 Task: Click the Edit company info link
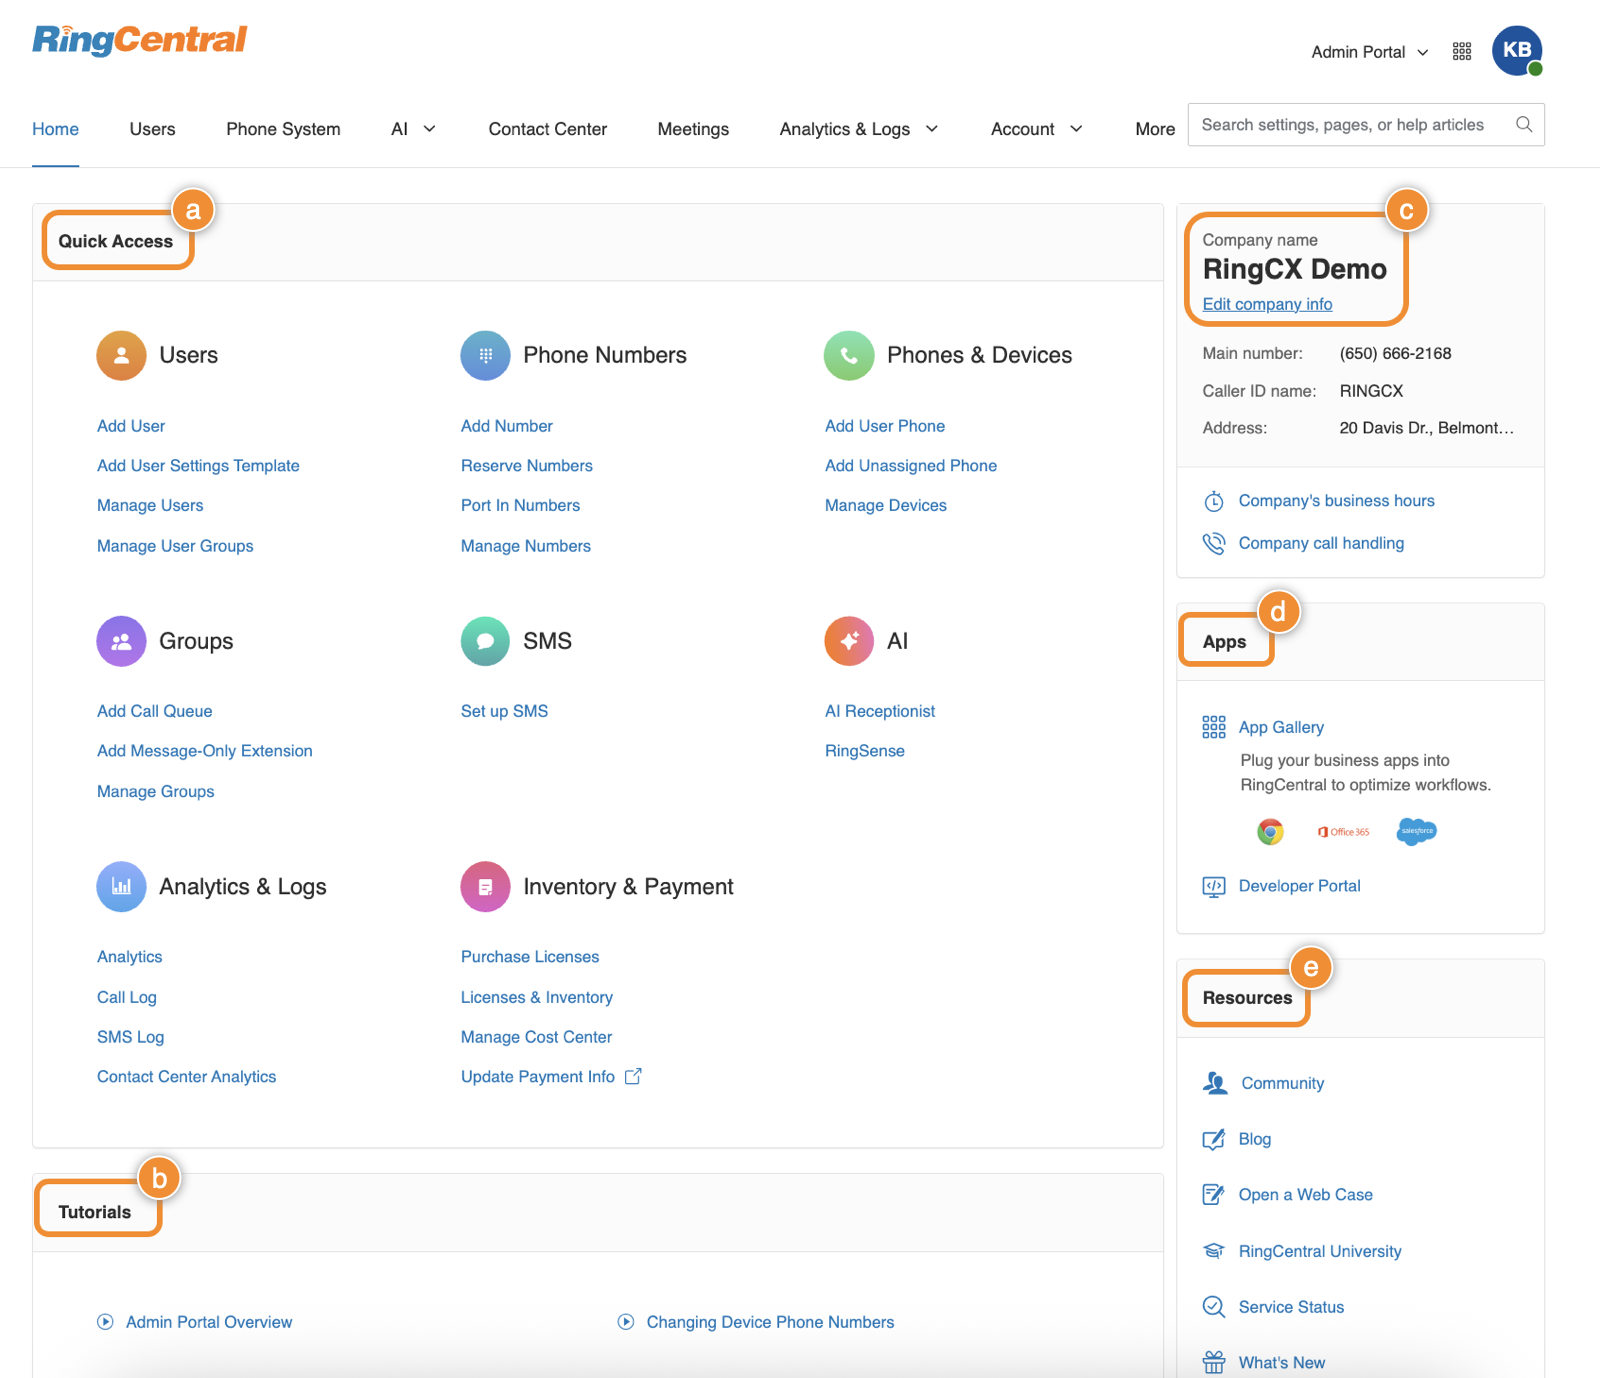click(x=1267, y=304)
